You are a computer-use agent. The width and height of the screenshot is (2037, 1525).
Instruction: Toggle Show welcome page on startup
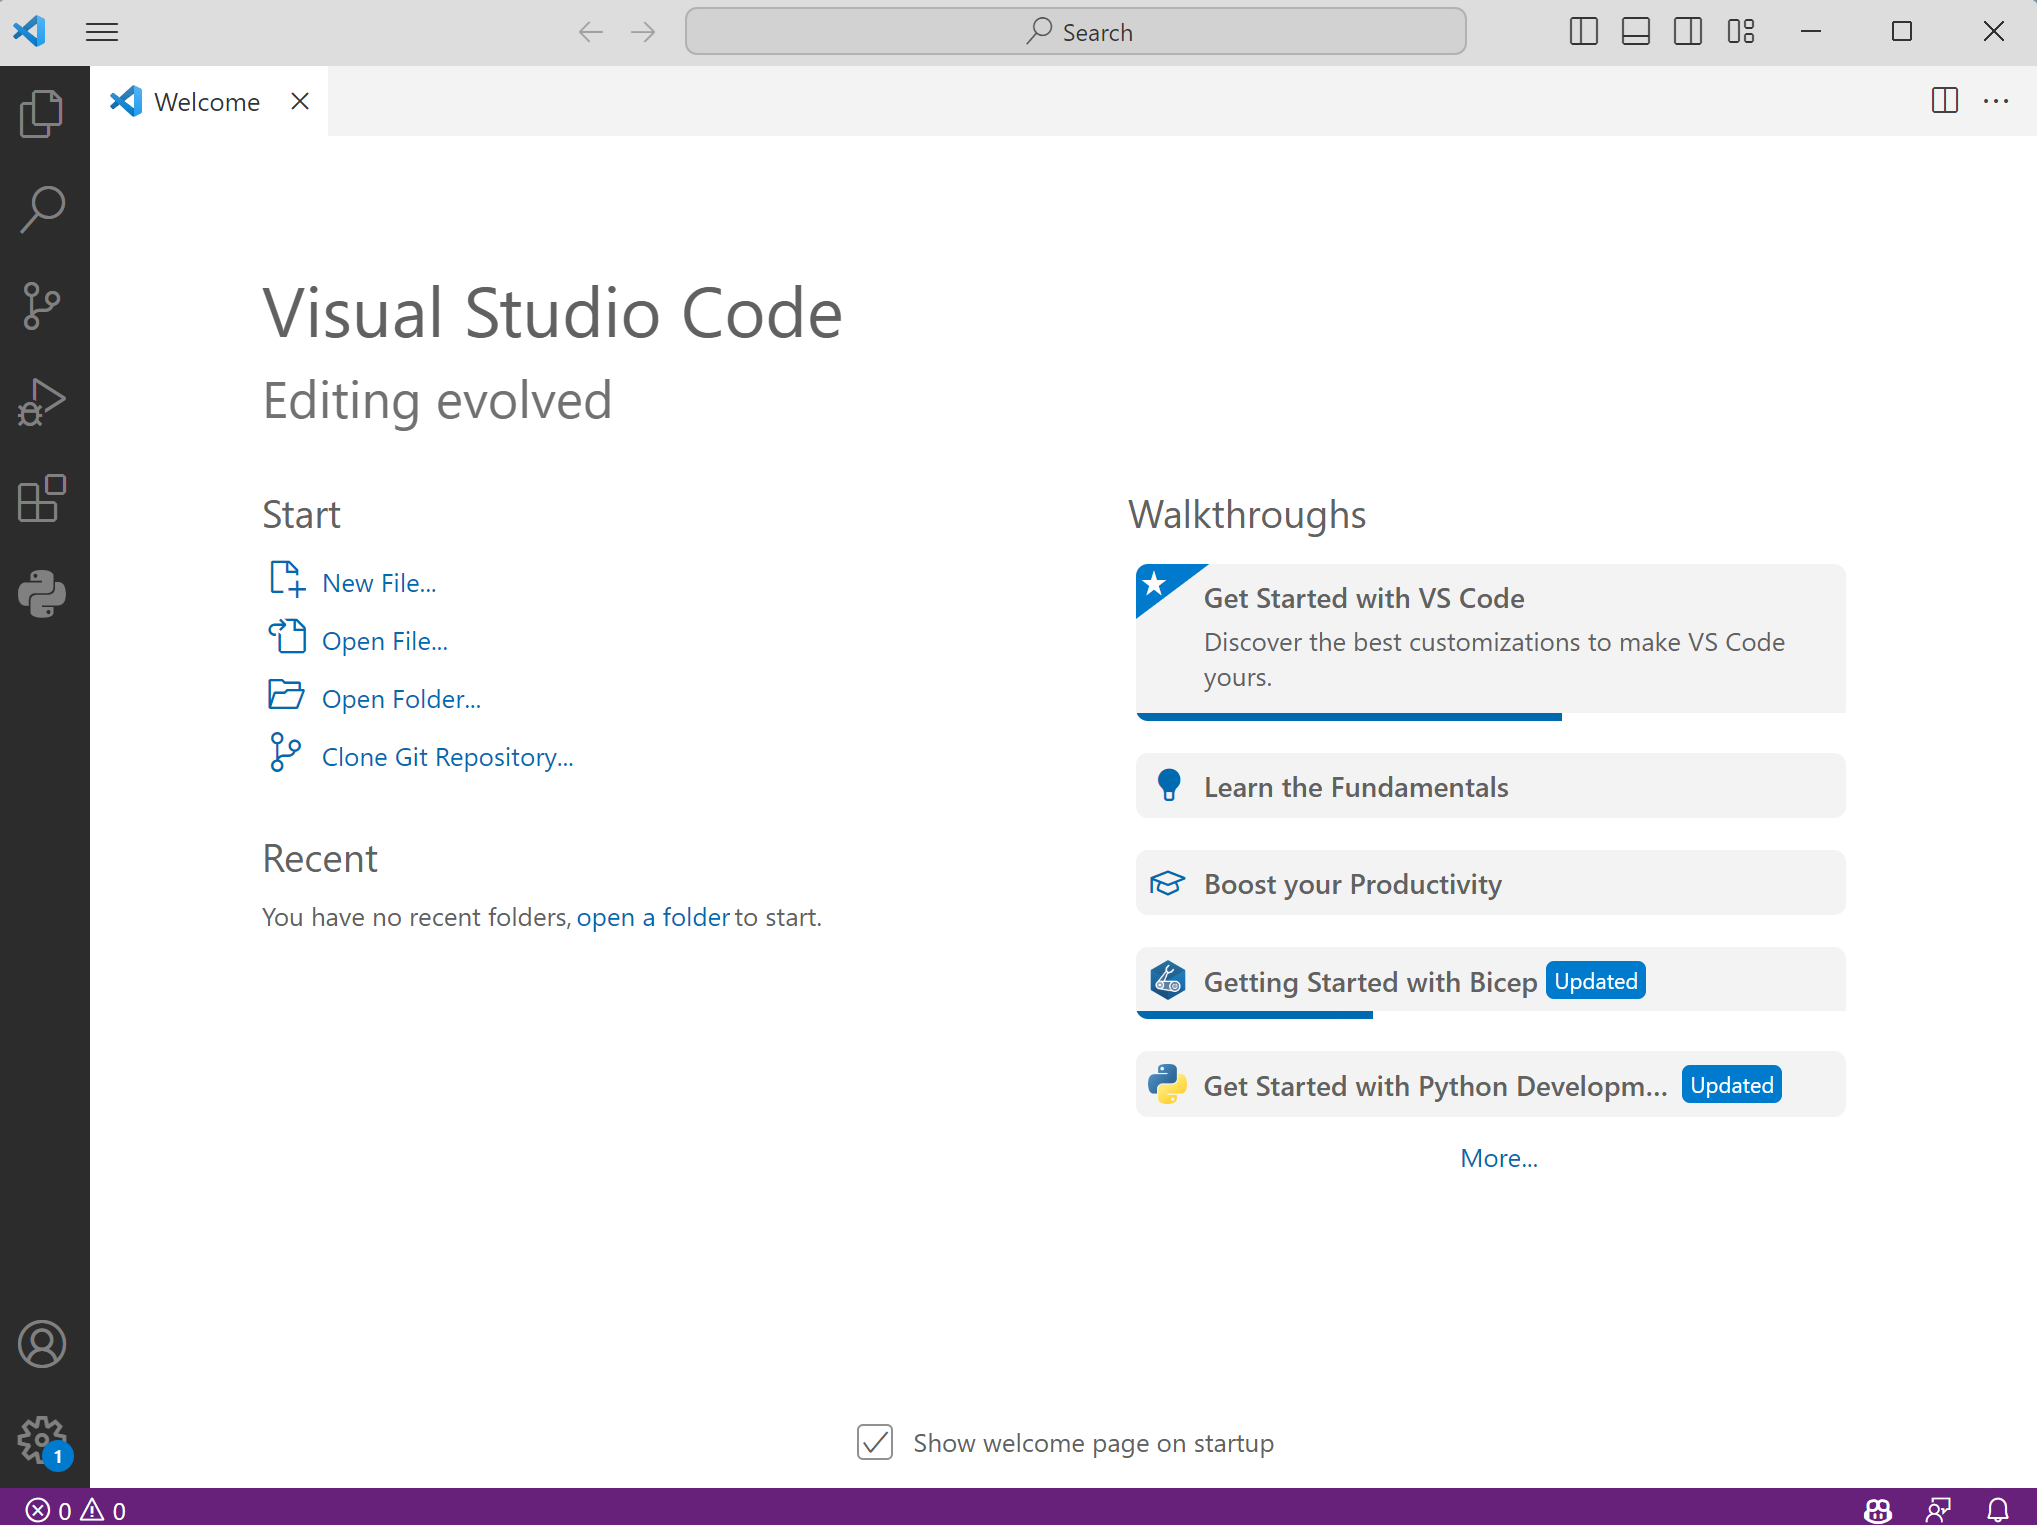(x=878, y=1442)
